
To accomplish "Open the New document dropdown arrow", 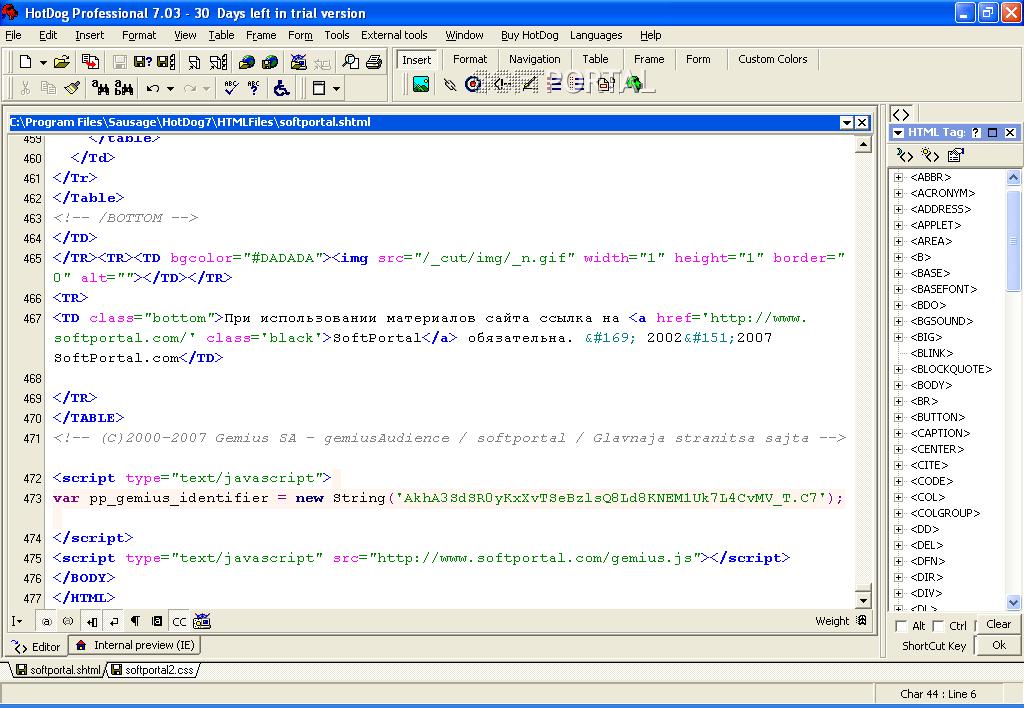I will coord(43,63).
